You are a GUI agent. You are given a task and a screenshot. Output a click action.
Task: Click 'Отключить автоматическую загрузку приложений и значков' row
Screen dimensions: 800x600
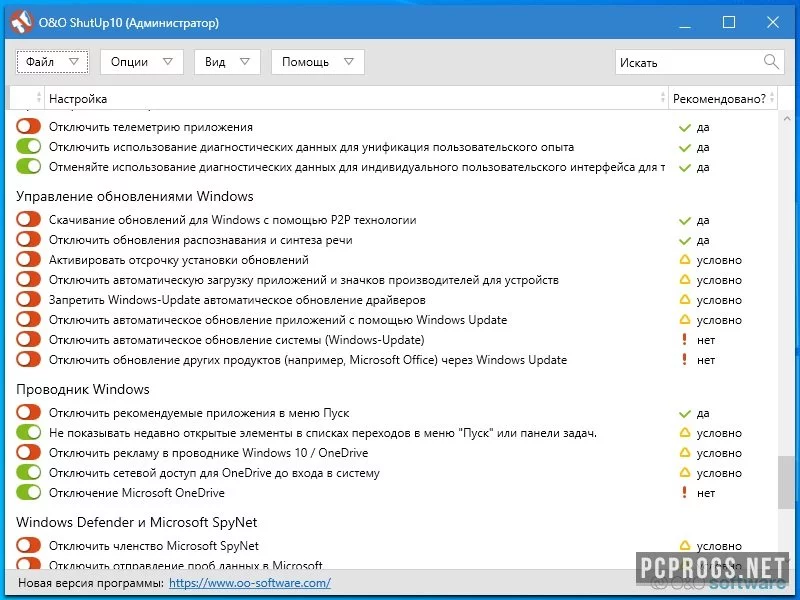[x=304, y=280]
